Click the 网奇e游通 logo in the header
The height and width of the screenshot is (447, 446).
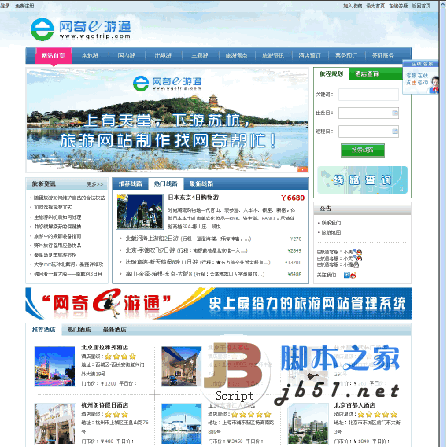80,29
